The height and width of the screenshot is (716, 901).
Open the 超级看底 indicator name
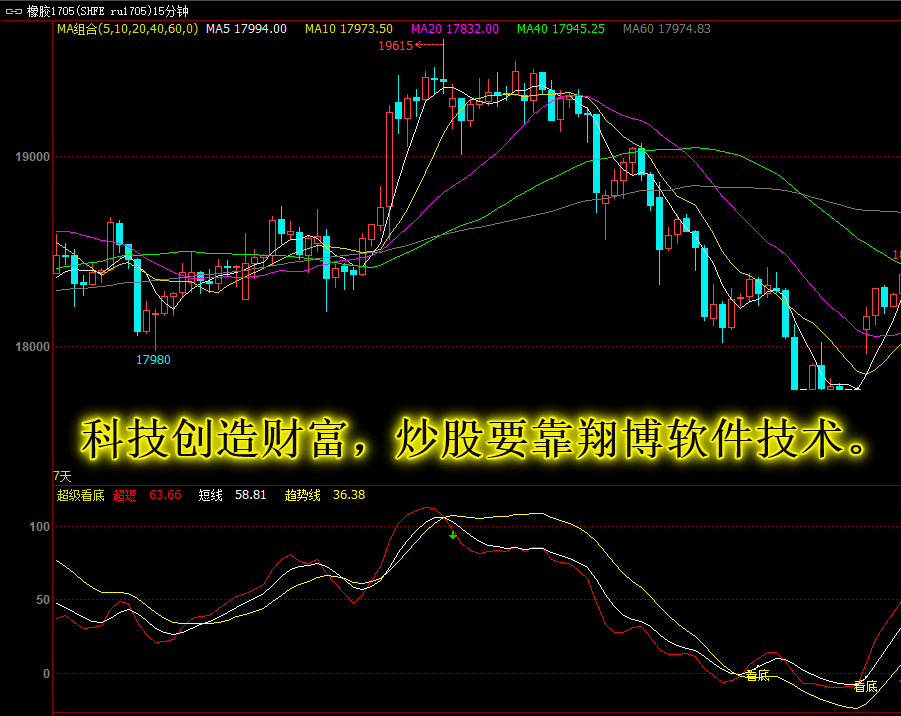pos(80,495)
